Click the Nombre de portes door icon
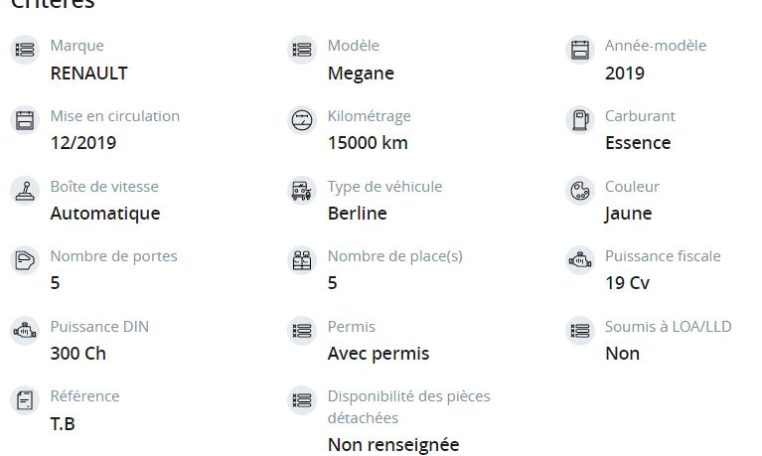Viewport: 762px width, 456px height. click(25, 260)
